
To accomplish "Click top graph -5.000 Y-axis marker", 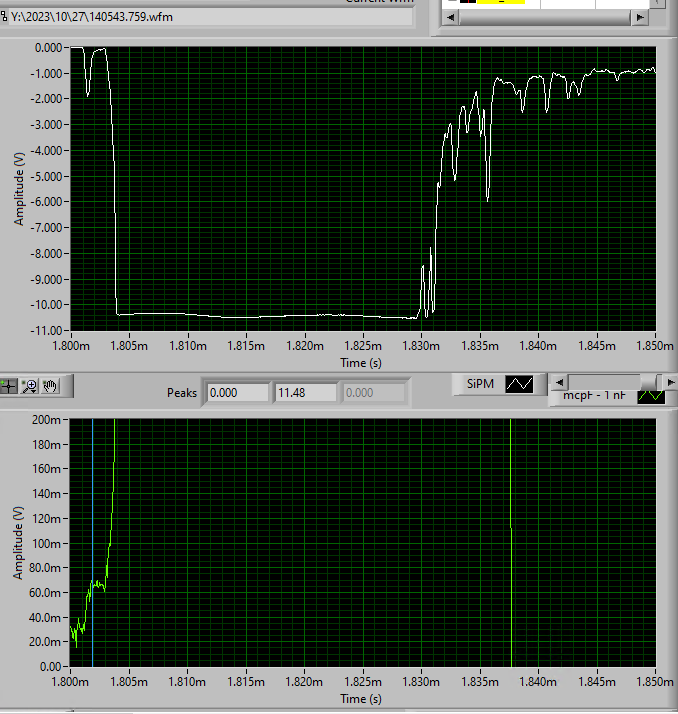I will click(x=46, y=176).
